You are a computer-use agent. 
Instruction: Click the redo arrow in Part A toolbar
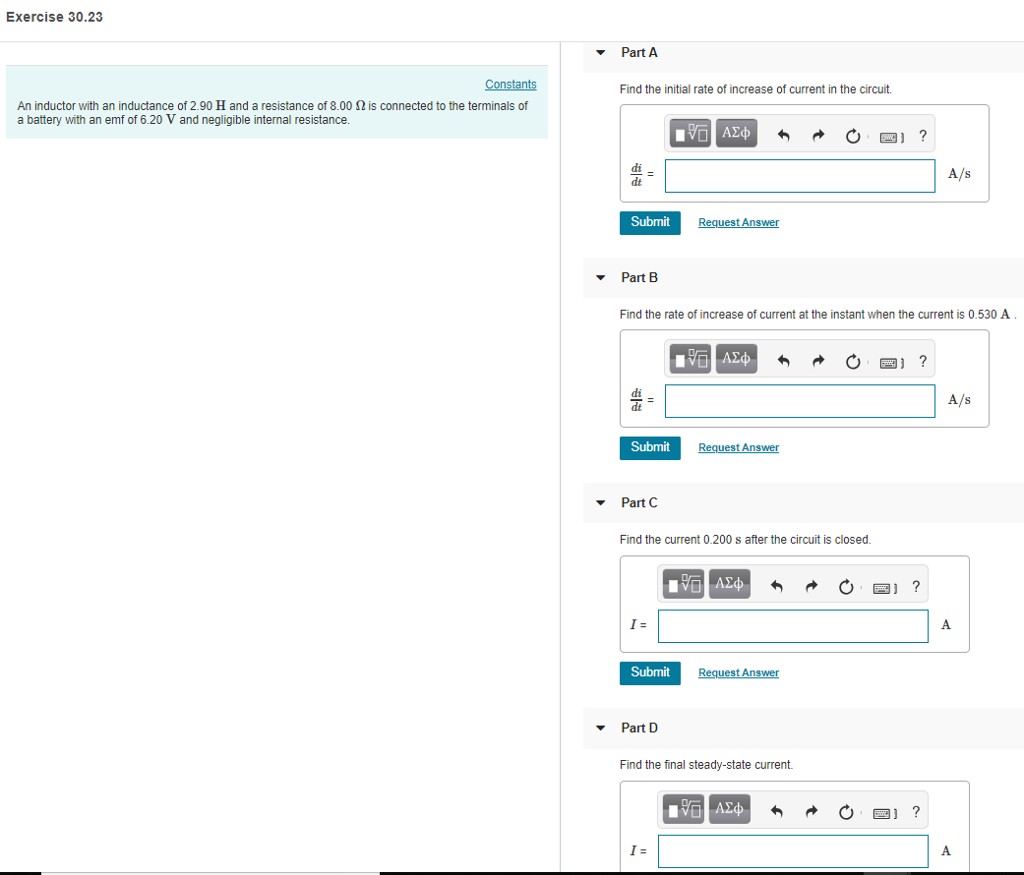tap(818, 136)
